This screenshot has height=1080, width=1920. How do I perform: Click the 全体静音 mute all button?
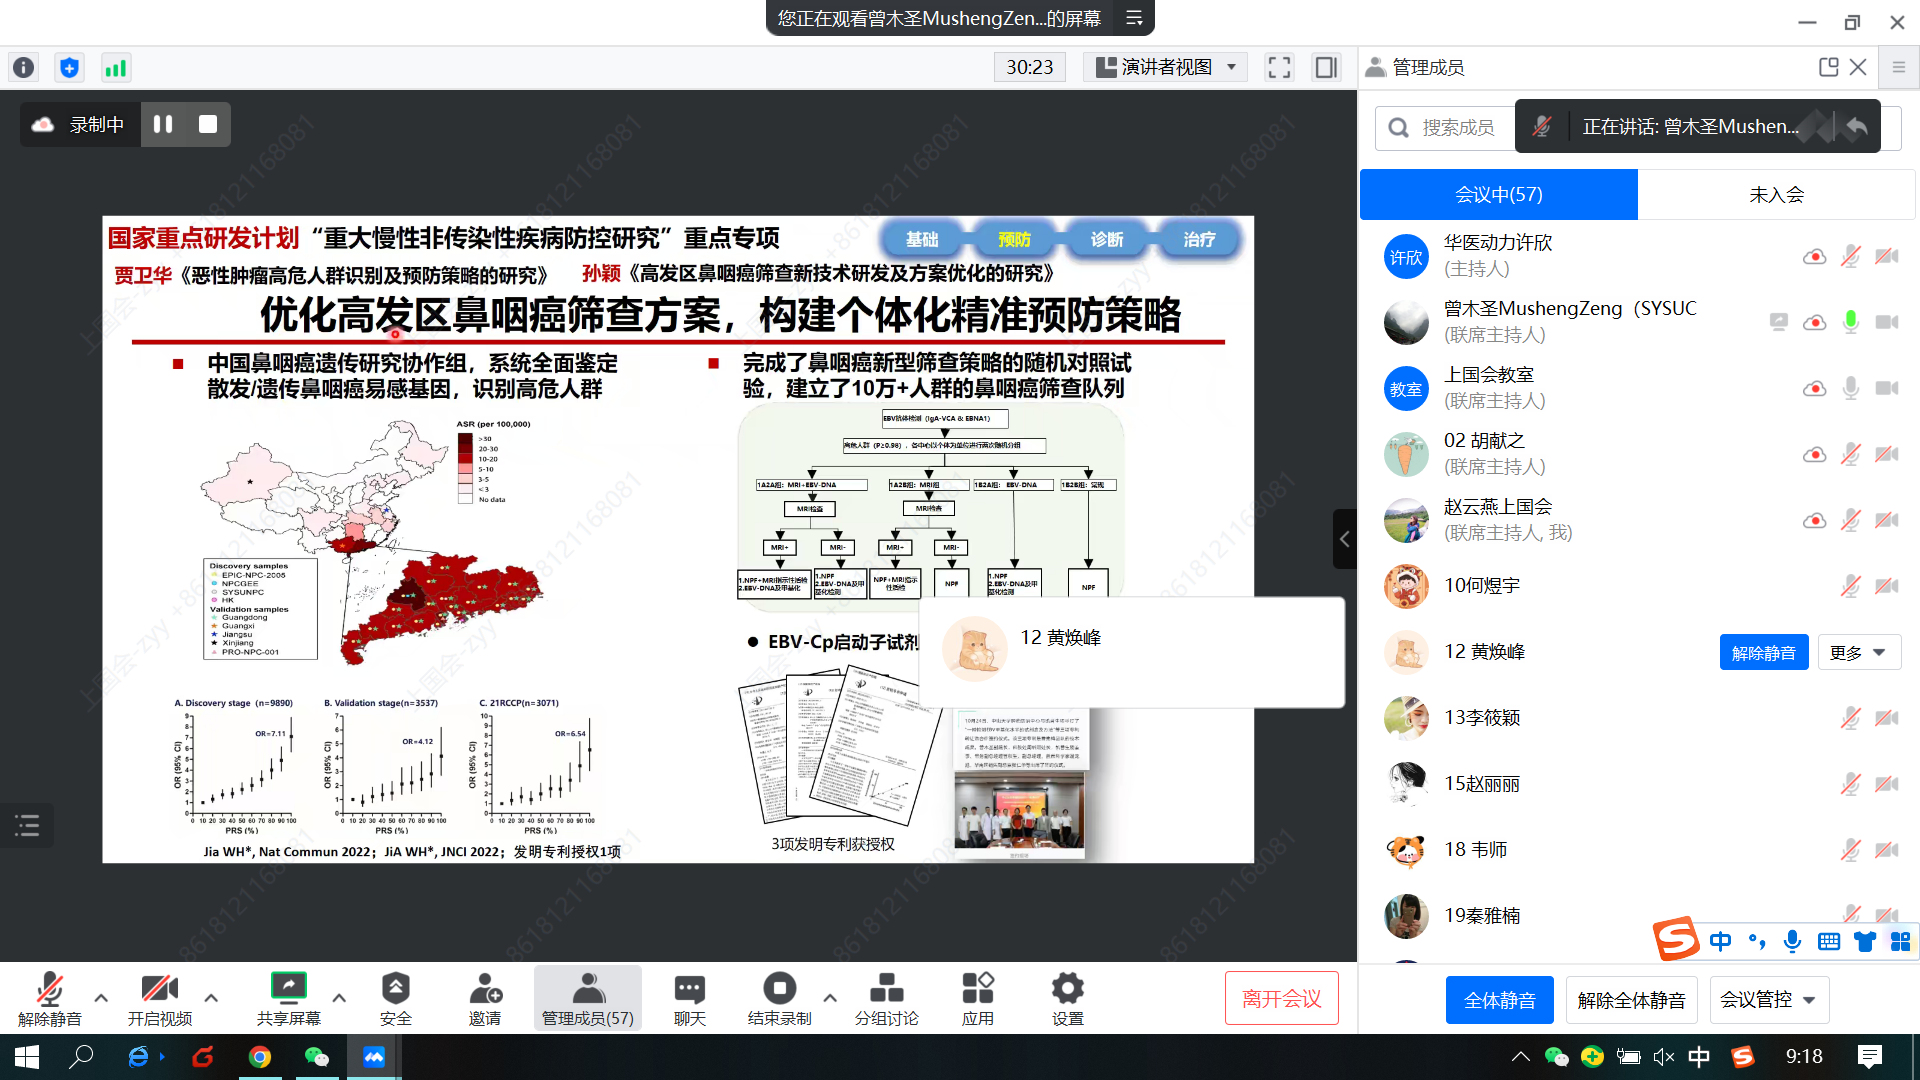pyautogui.click(x=1499, y=1000)
